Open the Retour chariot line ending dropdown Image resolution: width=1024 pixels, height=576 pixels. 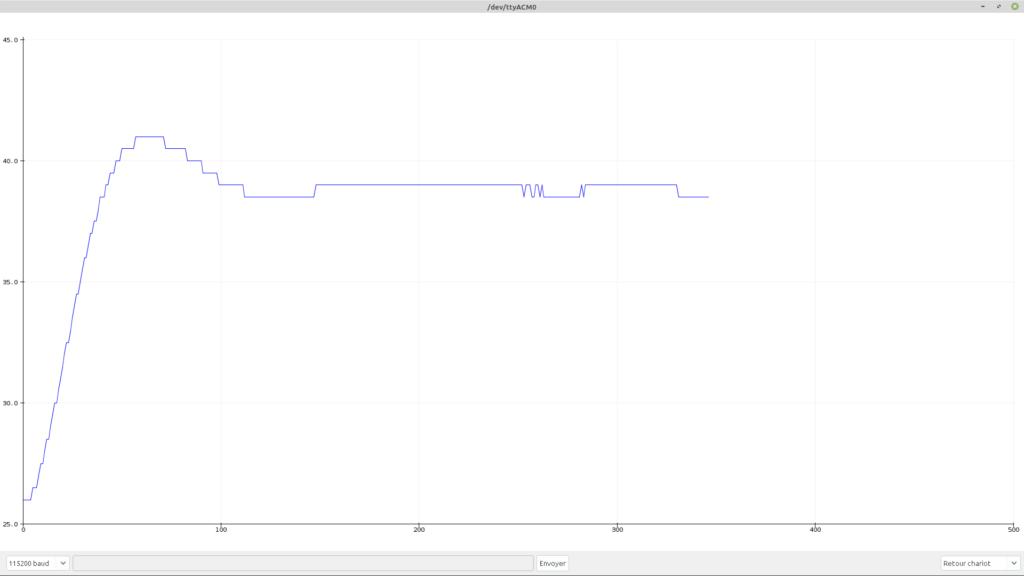coord(980,563)
